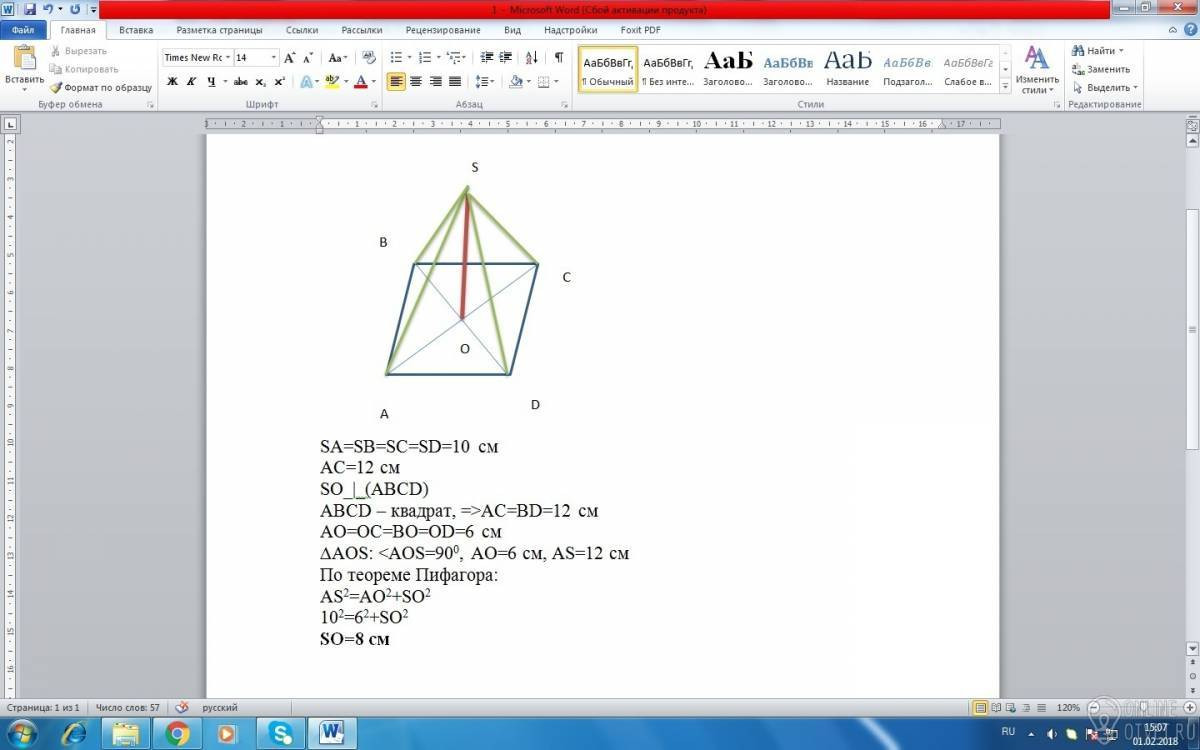
Task: Click the Format Painter brush icon
Action: [x=56, y=88]
